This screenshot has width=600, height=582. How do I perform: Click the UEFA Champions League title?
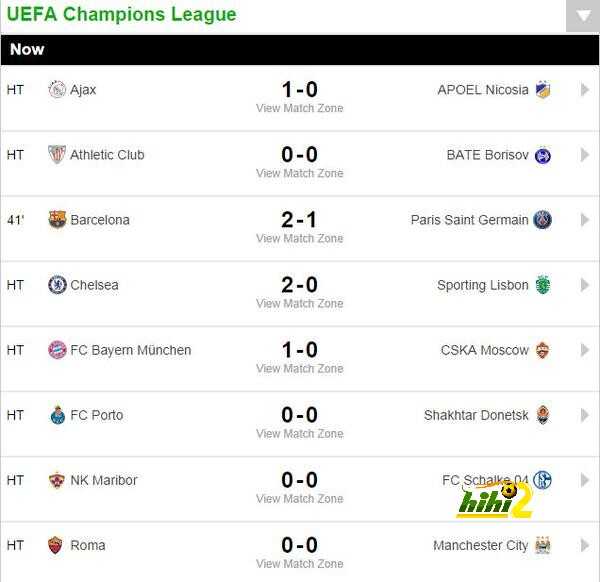point(122,15)
